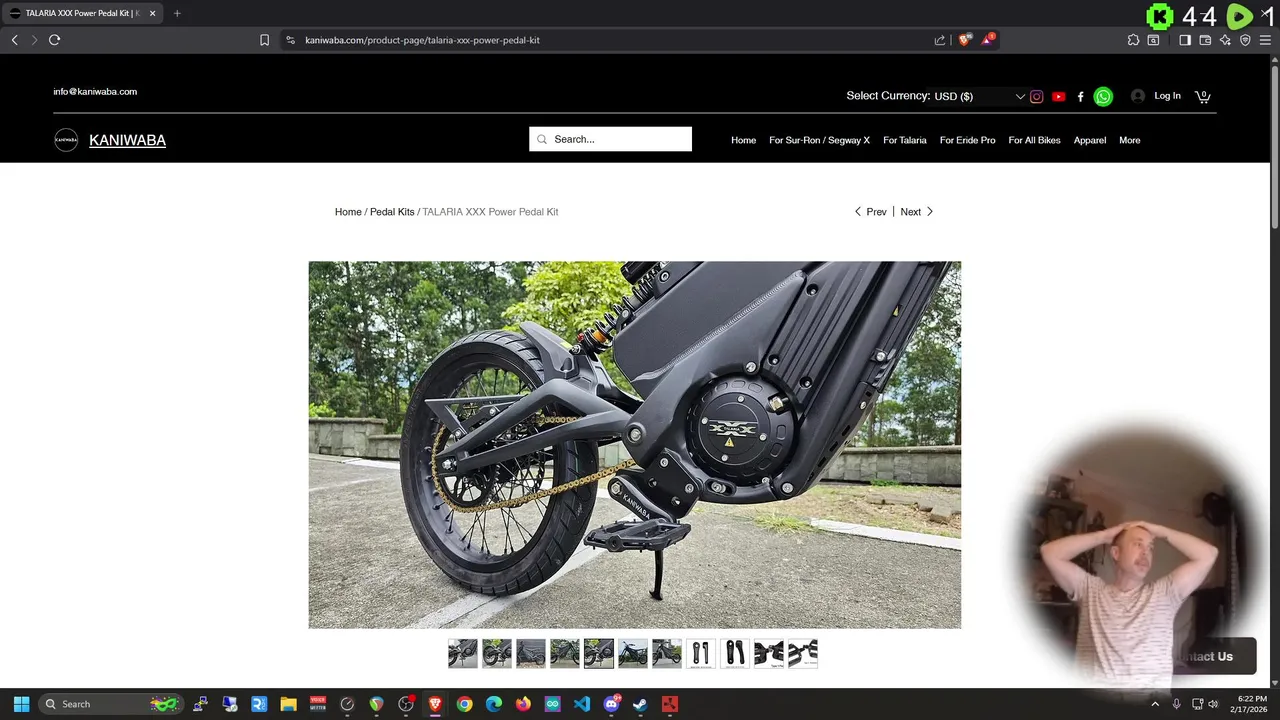This screenshot has height=720, width=1280.
Task: Toggle the browser sidebar panel
Action: pyautogui.click(x=1185, y=40)
